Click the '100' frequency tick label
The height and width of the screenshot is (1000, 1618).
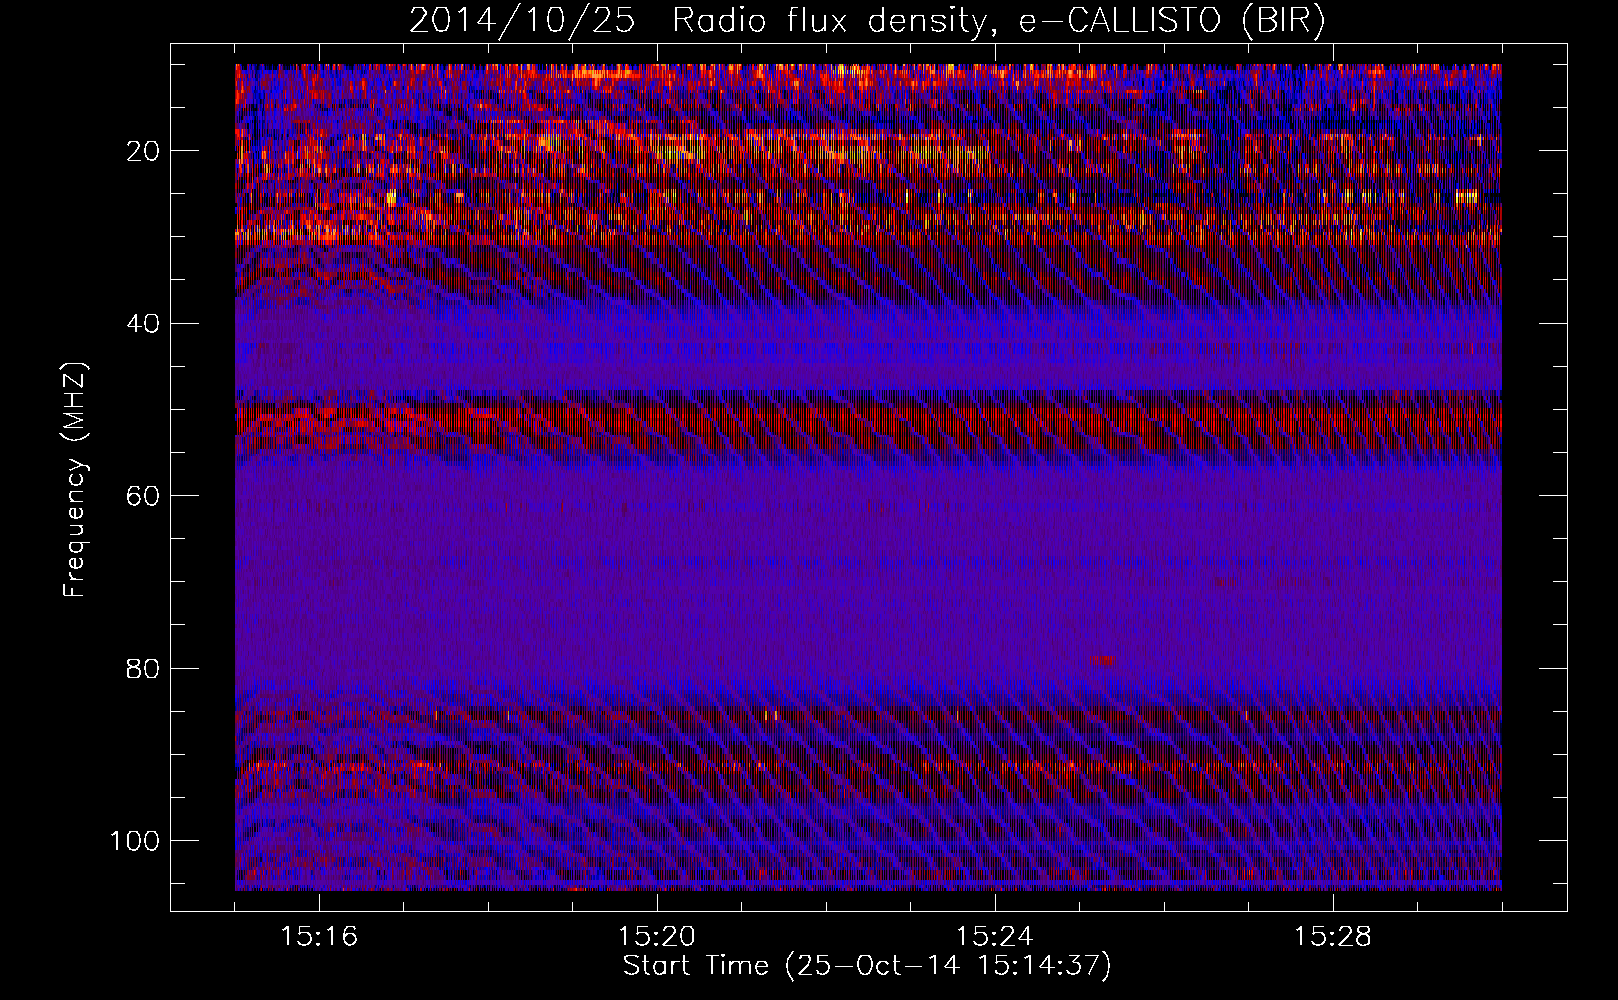tap(135, 841)
